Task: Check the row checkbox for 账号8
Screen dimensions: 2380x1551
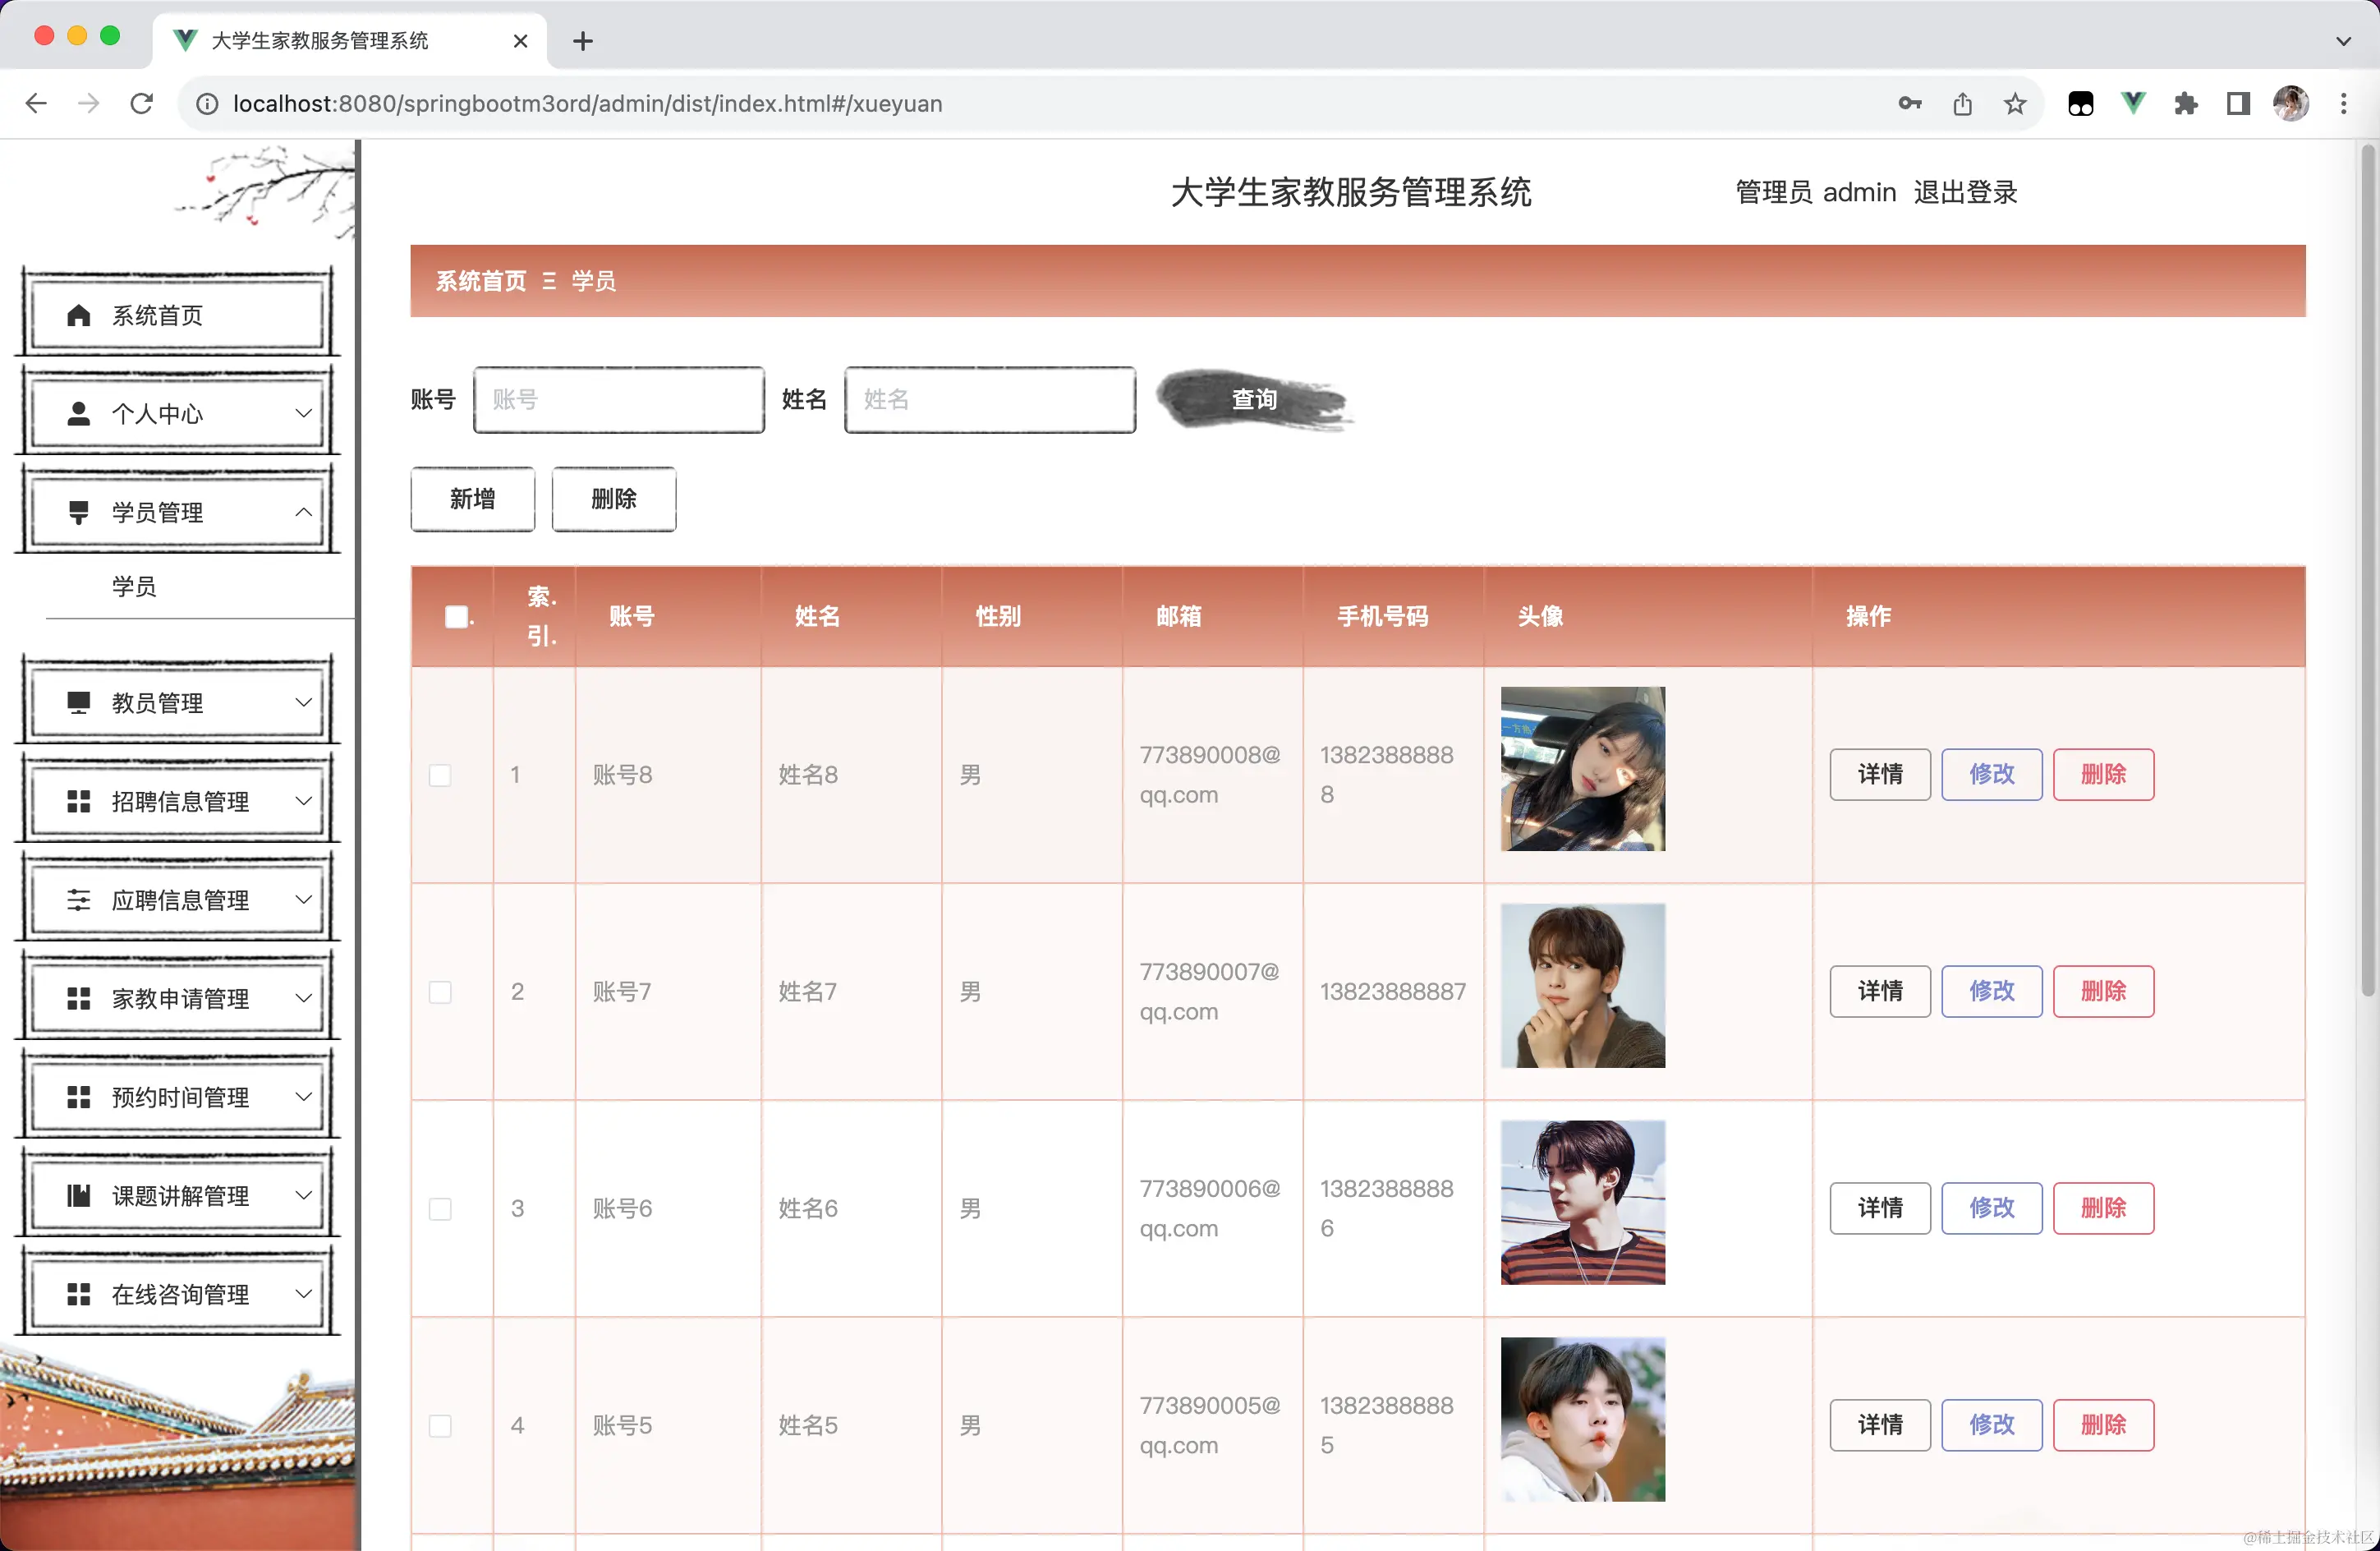Action: pyautogui.click(x=440, y=775)
